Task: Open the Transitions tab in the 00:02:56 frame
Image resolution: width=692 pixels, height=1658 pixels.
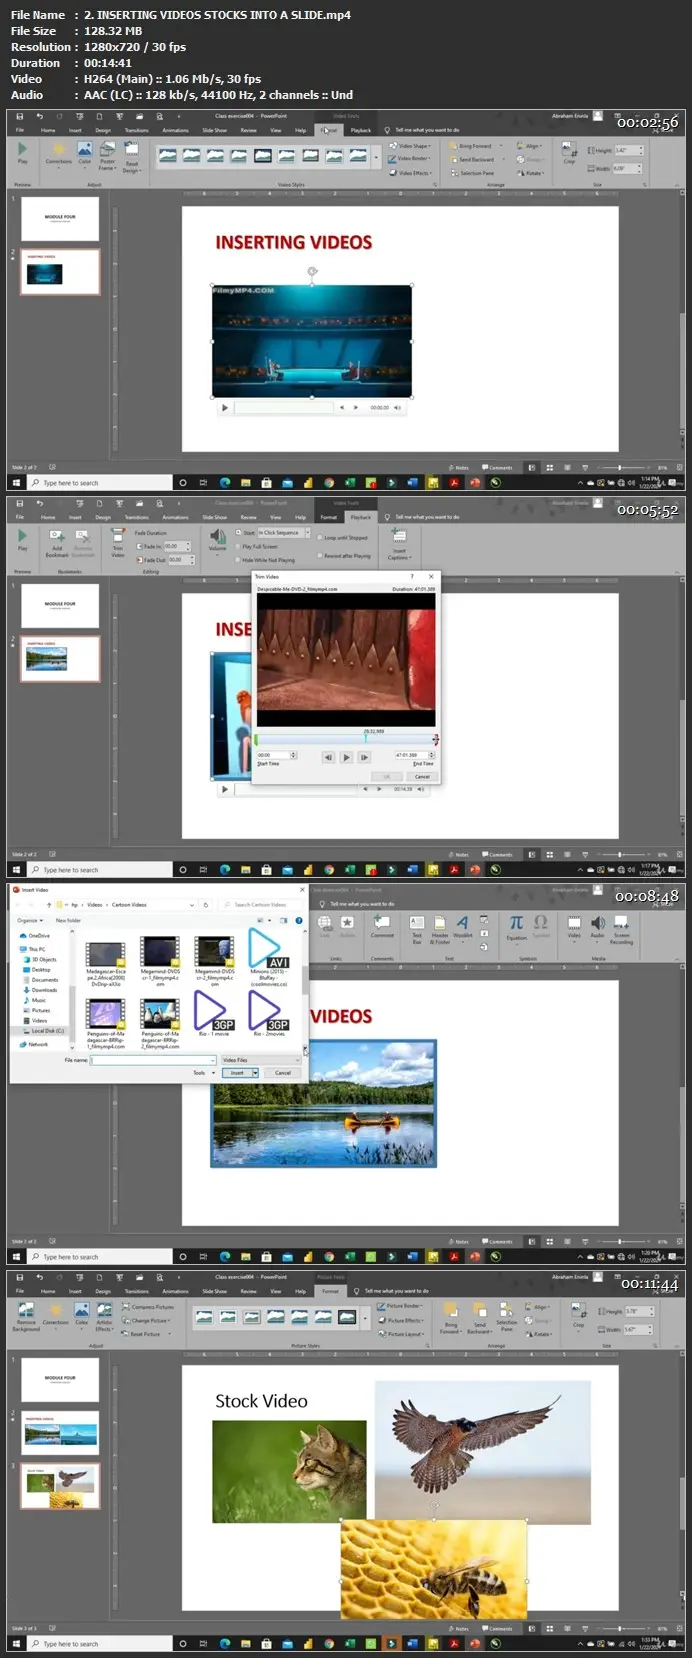Action: pos(136,130)
